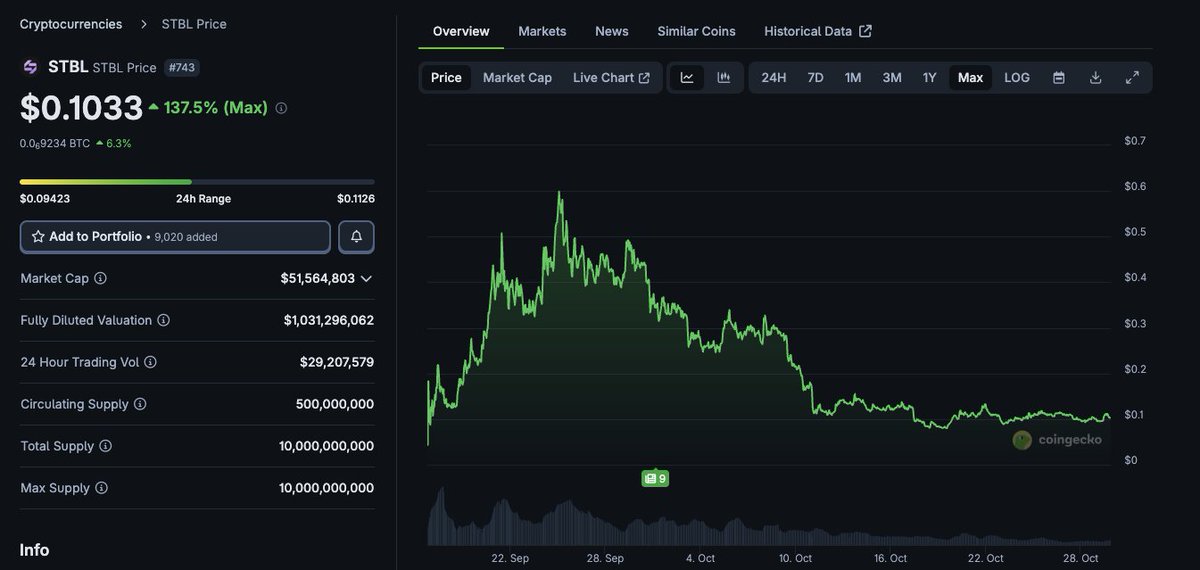Select the Price chart mode
Image resolution: width=1200 pixels, height=570 pixels.
coord(446,78)
